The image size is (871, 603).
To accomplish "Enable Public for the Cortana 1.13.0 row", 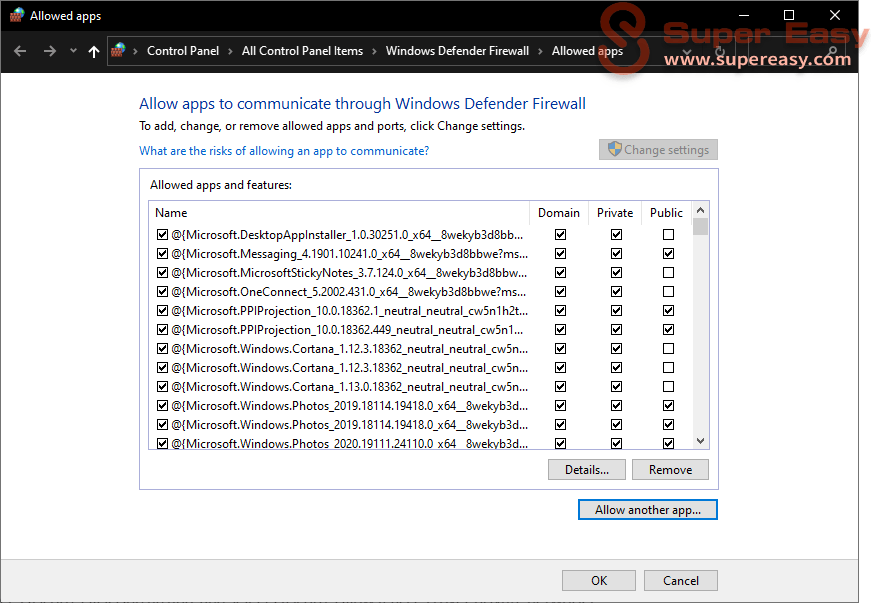I will tap(668, 386).
